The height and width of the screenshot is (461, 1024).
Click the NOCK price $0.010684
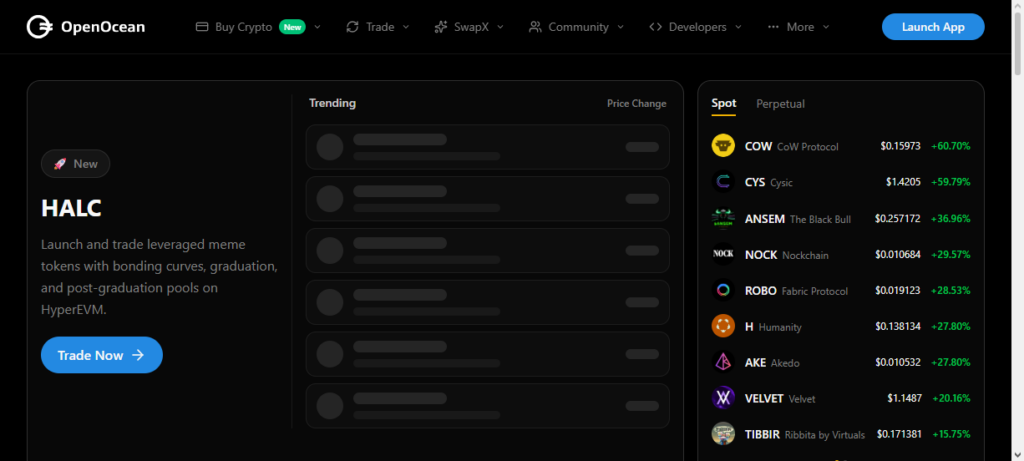(898, 255)
